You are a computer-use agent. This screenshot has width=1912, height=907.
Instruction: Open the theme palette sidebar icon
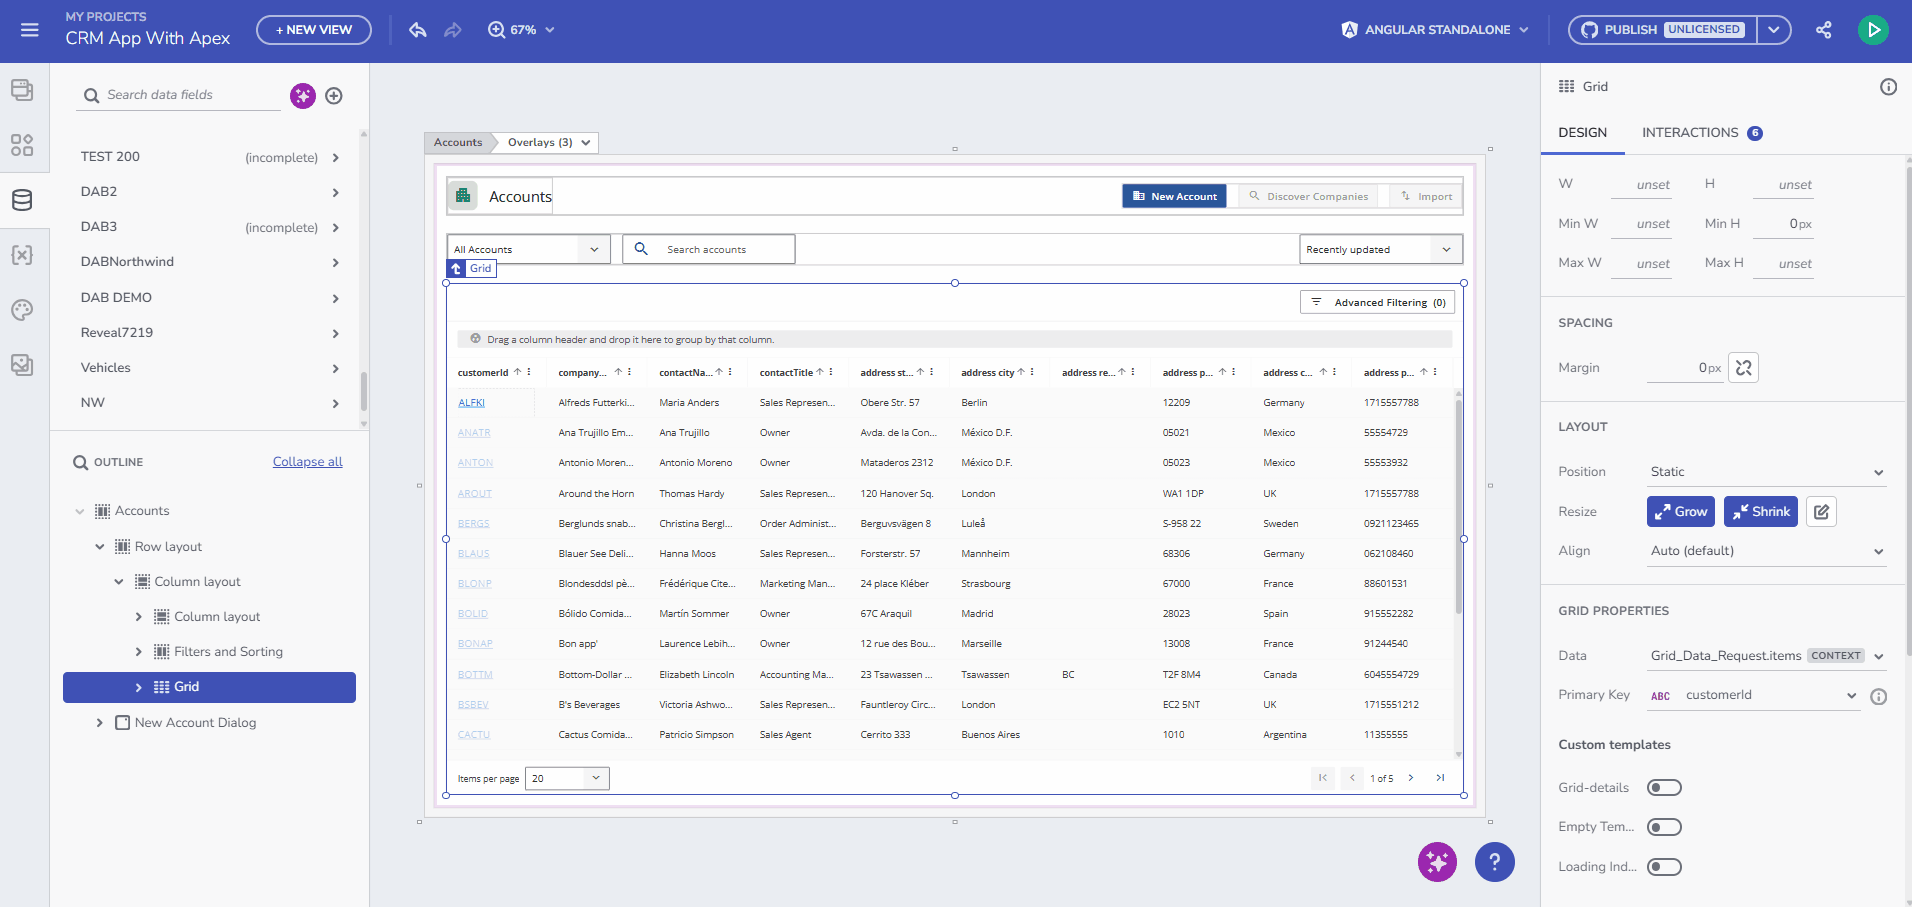coord(22,310)
